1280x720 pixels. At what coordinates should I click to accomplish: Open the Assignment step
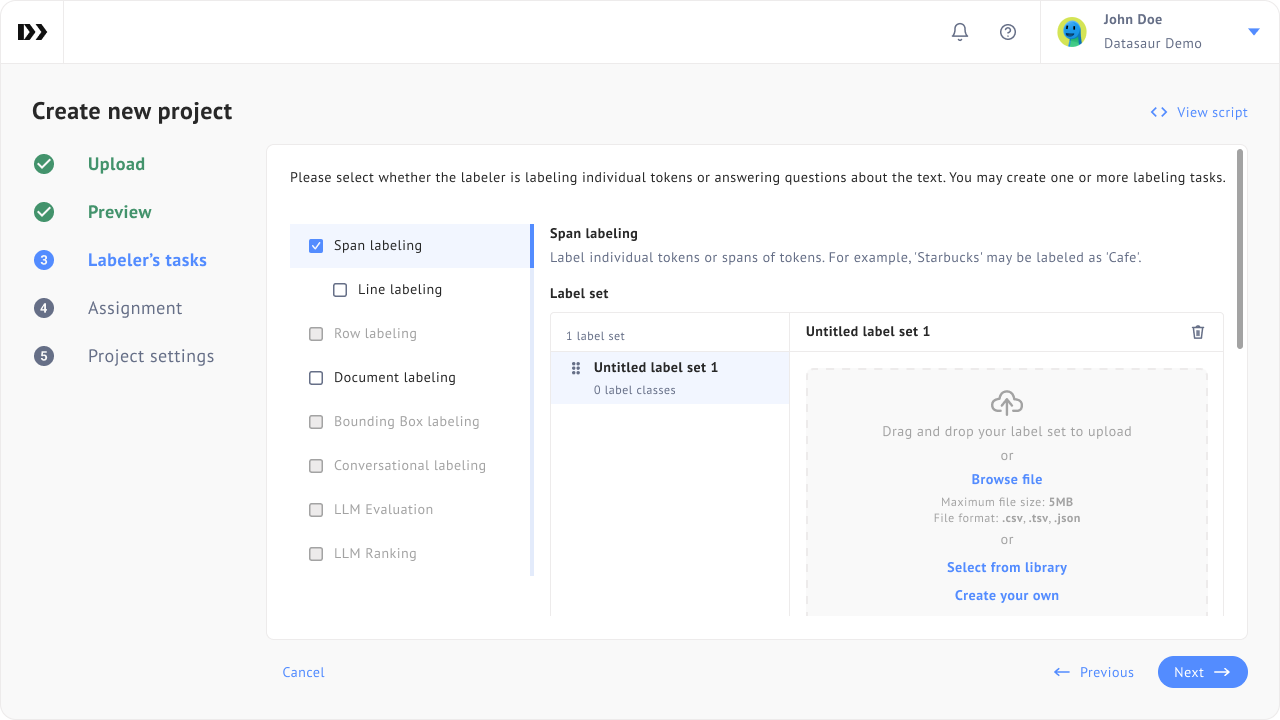(x=134, y=308)
